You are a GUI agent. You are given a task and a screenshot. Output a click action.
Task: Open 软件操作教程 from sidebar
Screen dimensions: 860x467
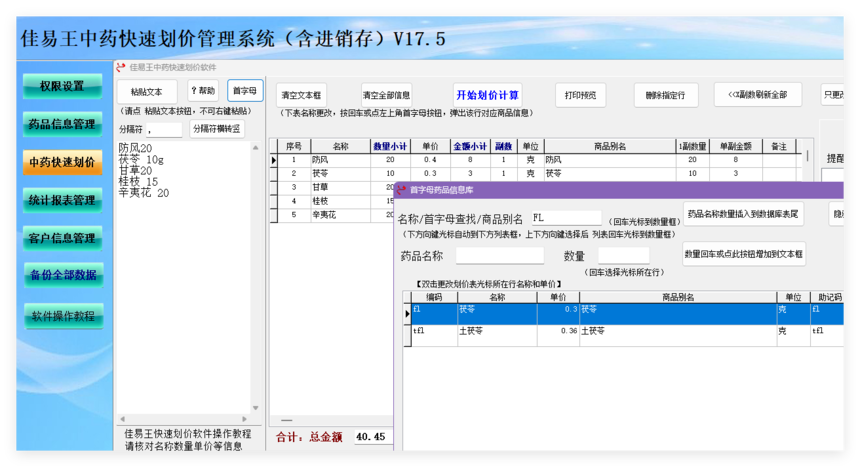63,316
